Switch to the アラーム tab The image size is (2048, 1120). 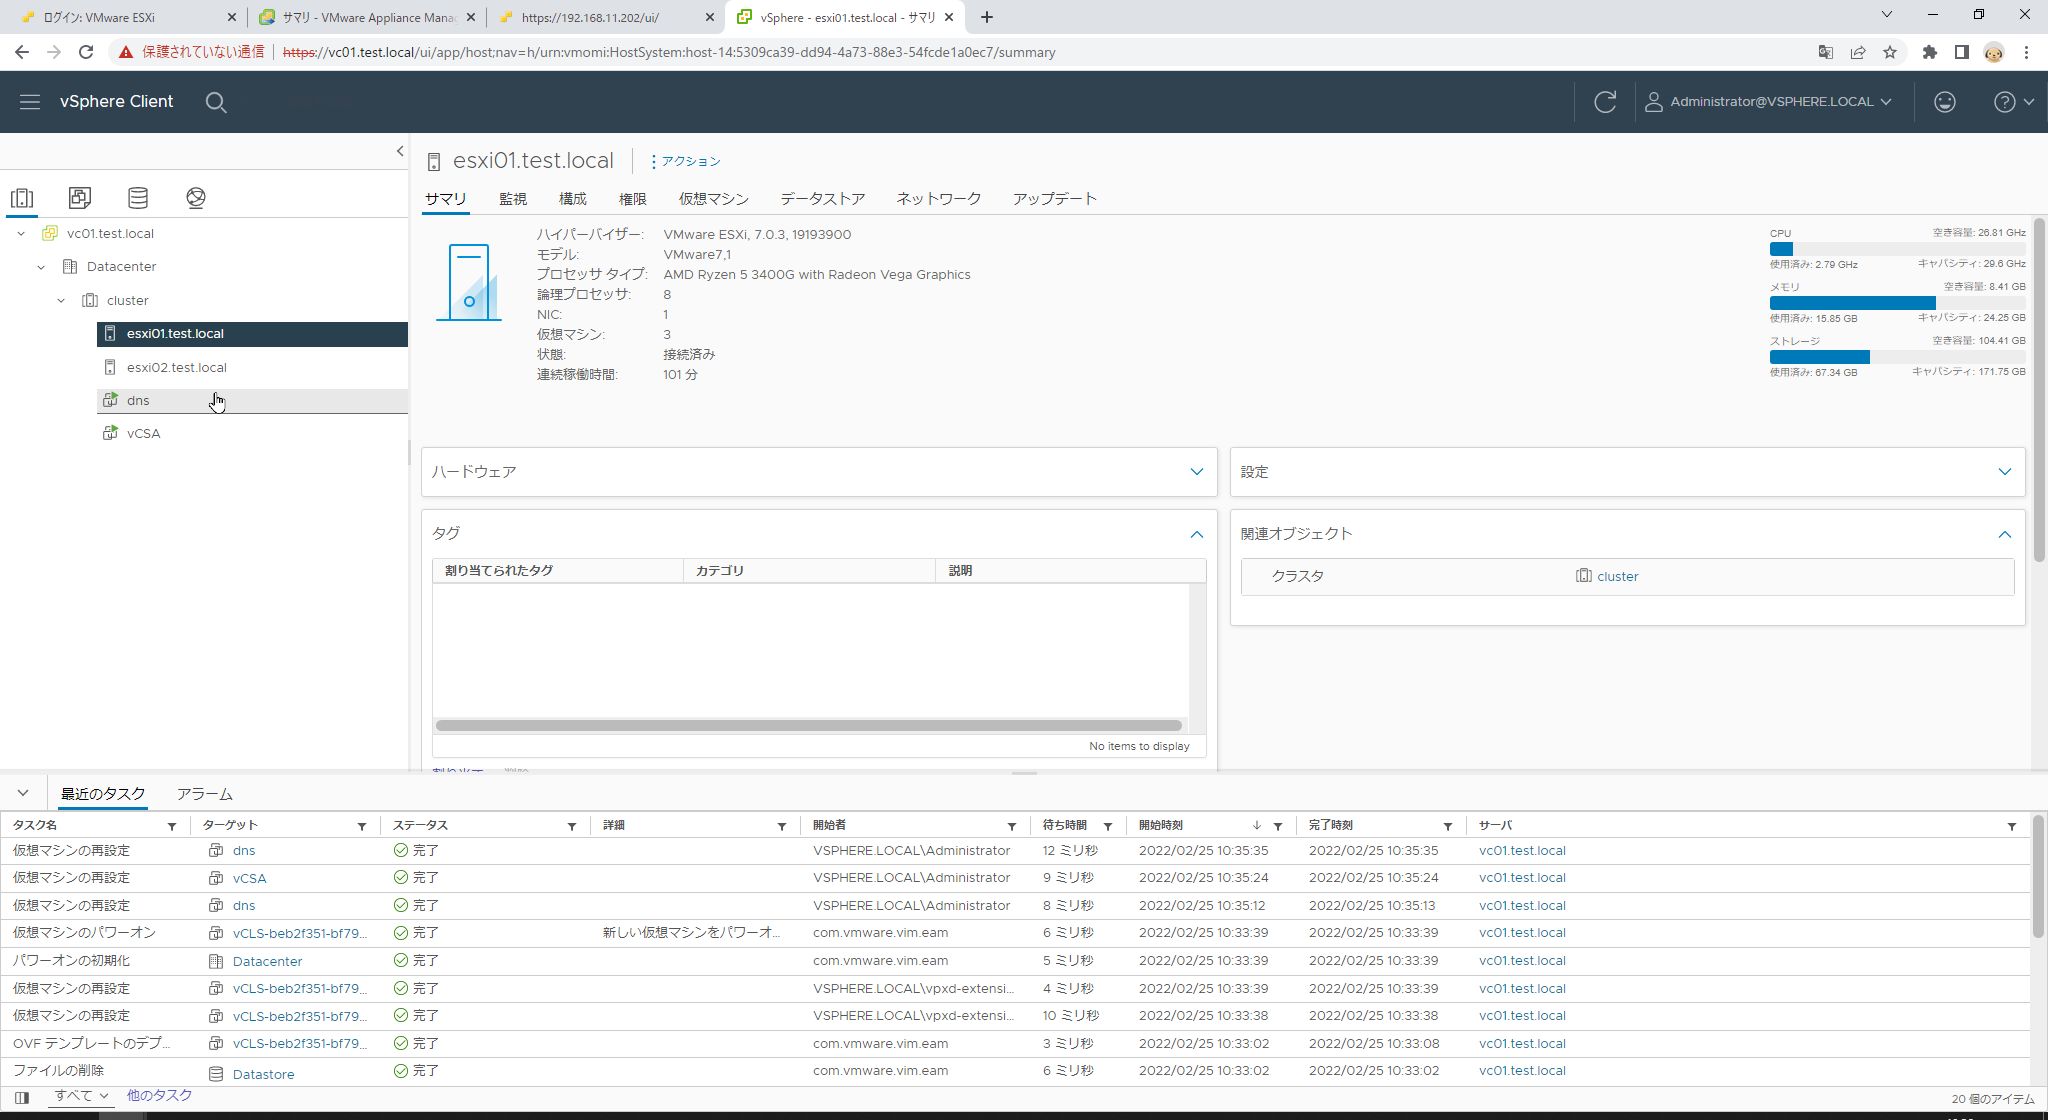coord(205,794)
